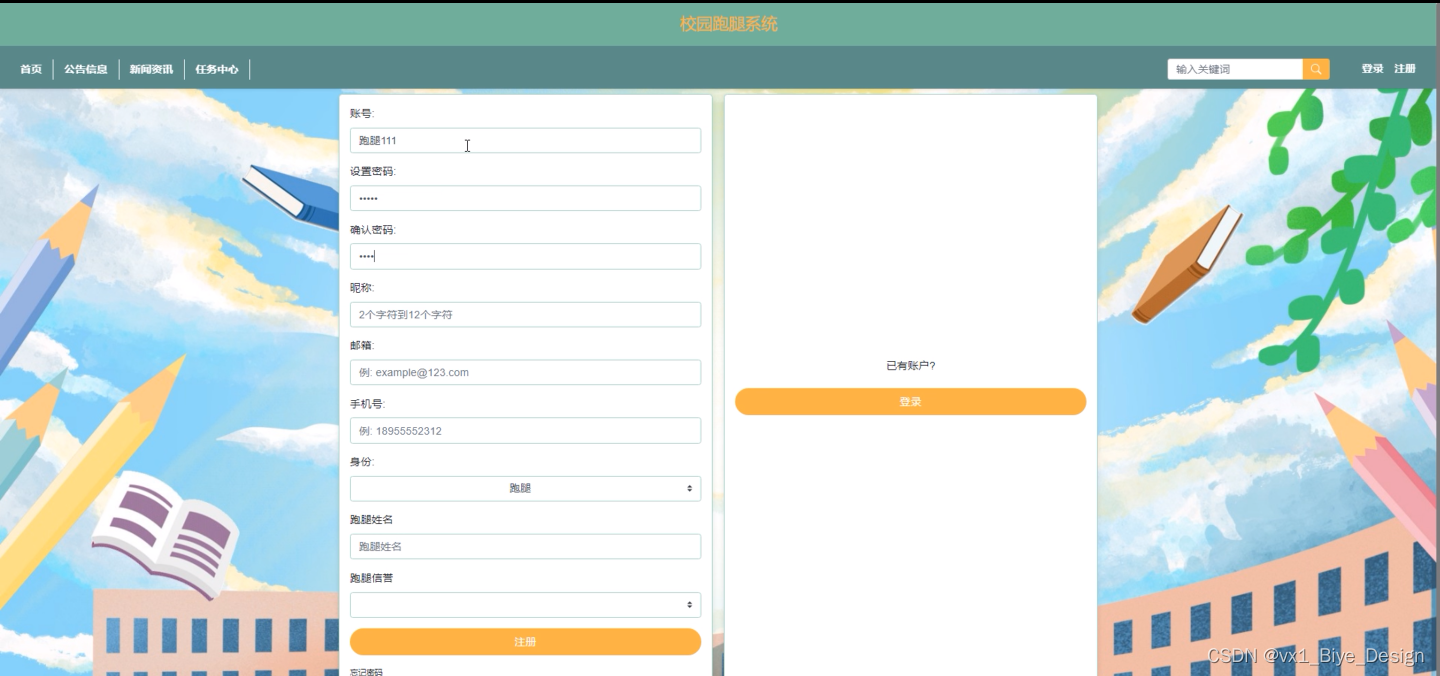Screen dimensions: 1440x676
Task: Open the 跑腿信誉 dropdown
Action: pos(525,604)
